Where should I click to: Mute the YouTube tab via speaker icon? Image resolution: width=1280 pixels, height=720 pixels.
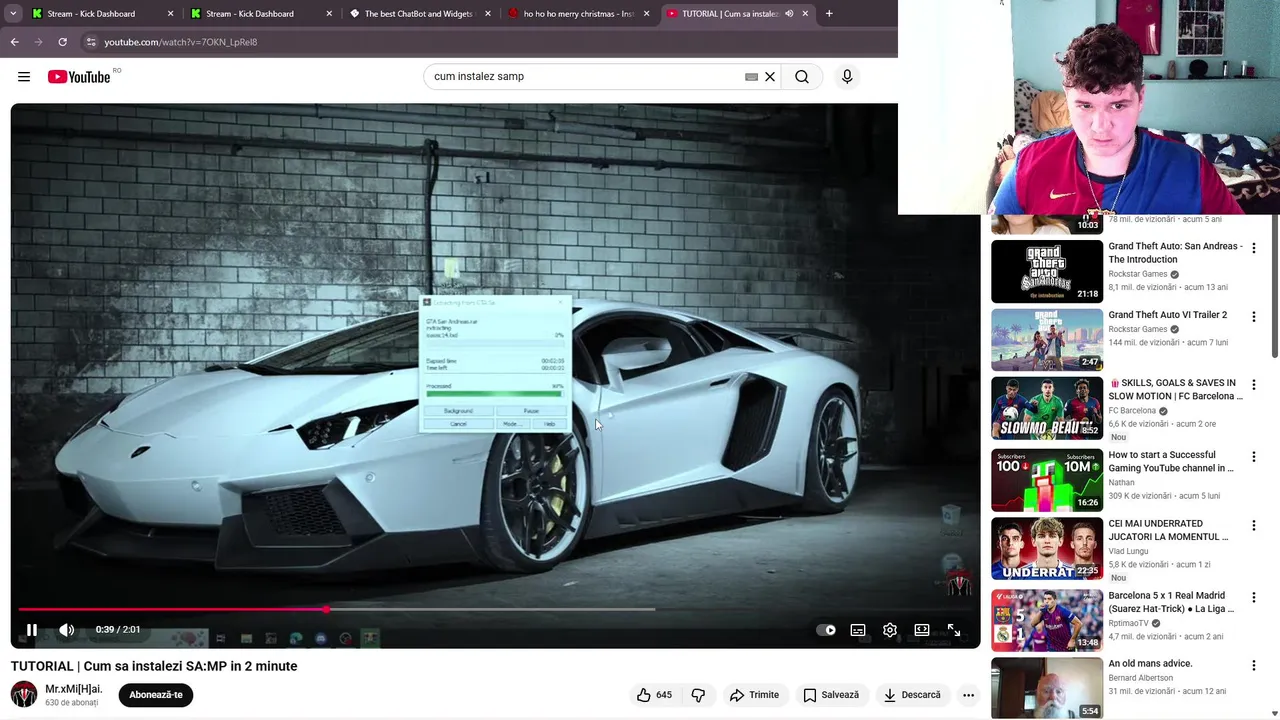point(789,14)
